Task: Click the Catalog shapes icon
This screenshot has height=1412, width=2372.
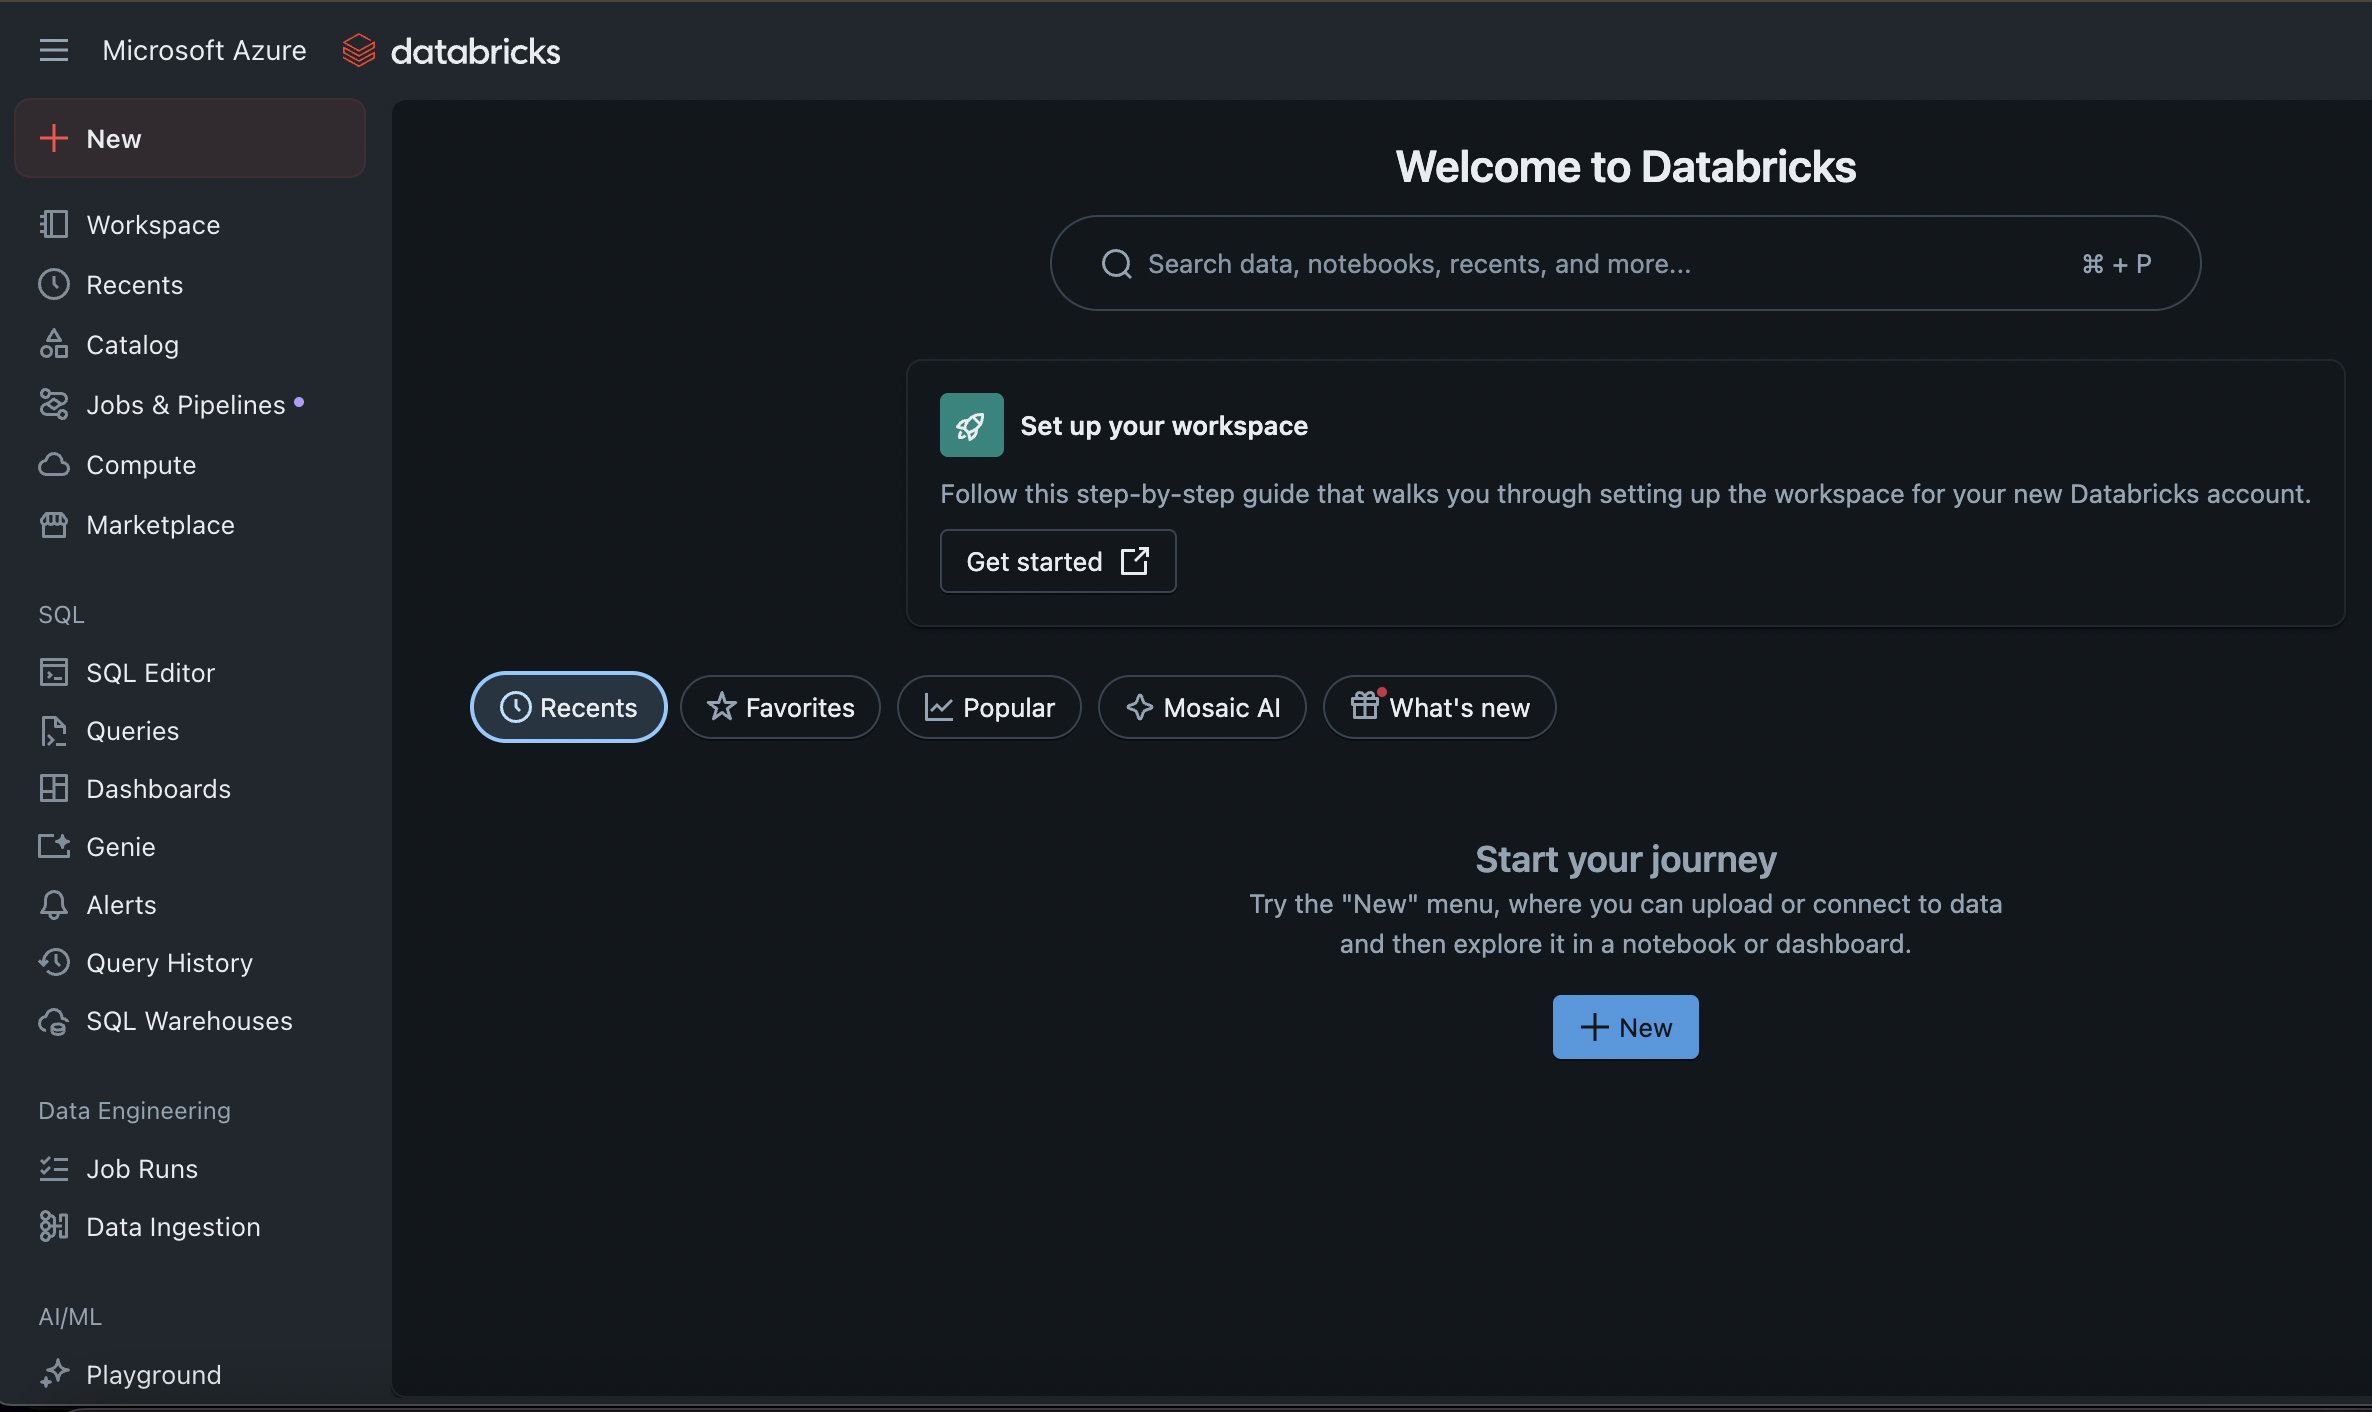Action: pos(54,345)
